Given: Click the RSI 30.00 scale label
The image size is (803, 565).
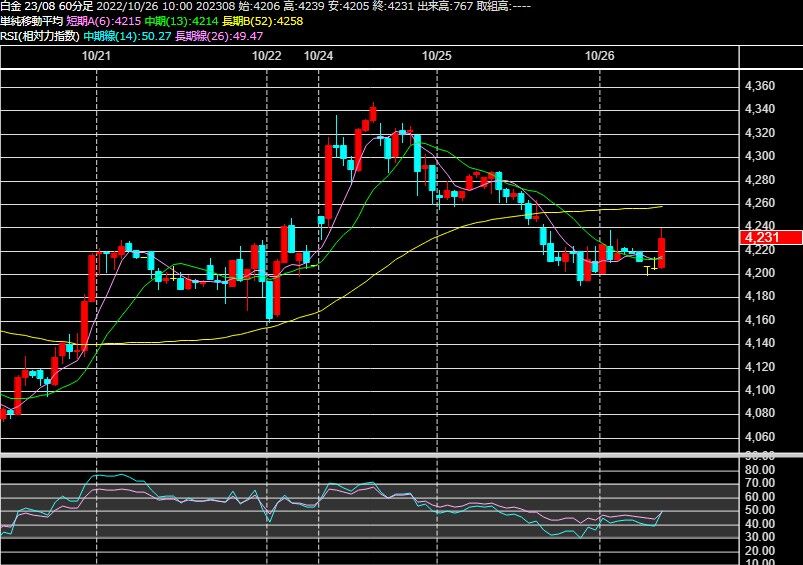Looking at the screenshot, I should 760,537.
